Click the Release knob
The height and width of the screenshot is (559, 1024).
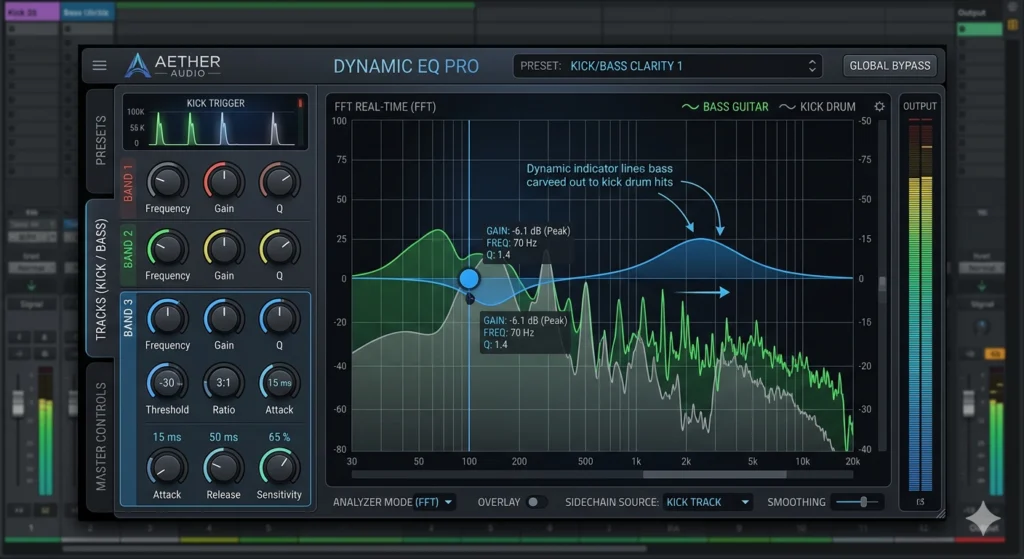point(223,468)
